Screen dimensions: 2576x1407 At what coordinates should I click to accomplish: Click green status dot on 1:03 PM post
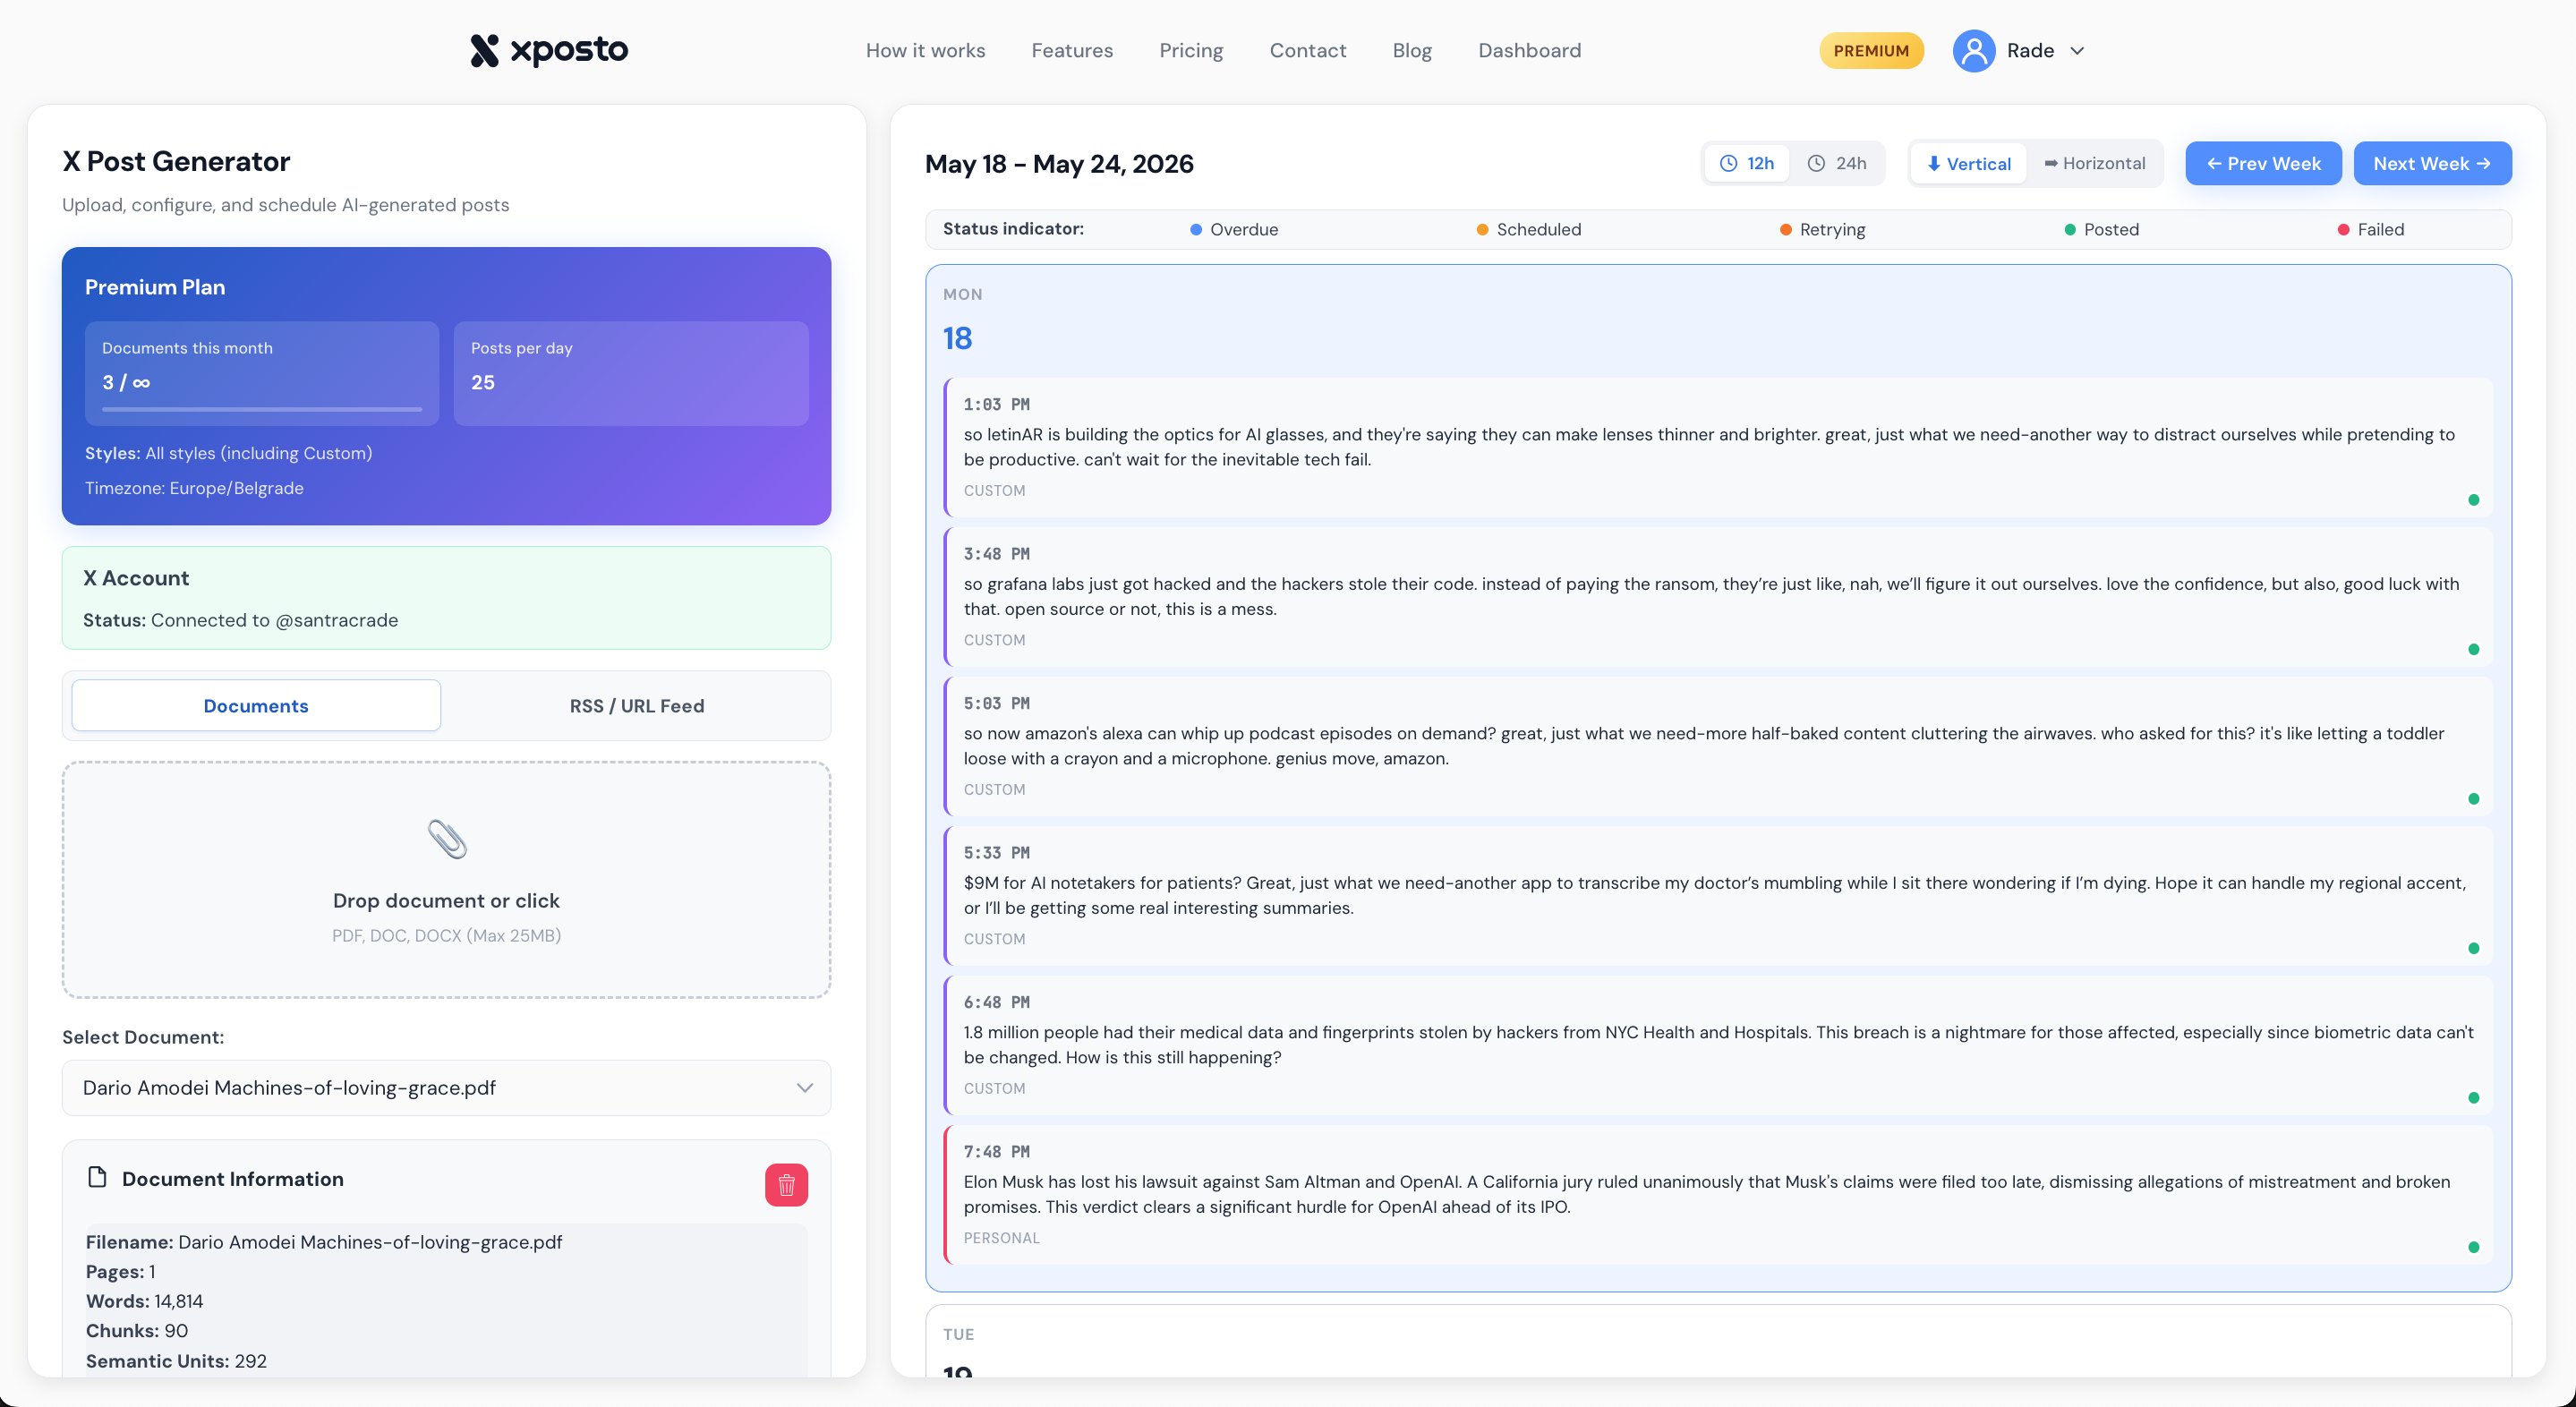(x=2473, y=499)
